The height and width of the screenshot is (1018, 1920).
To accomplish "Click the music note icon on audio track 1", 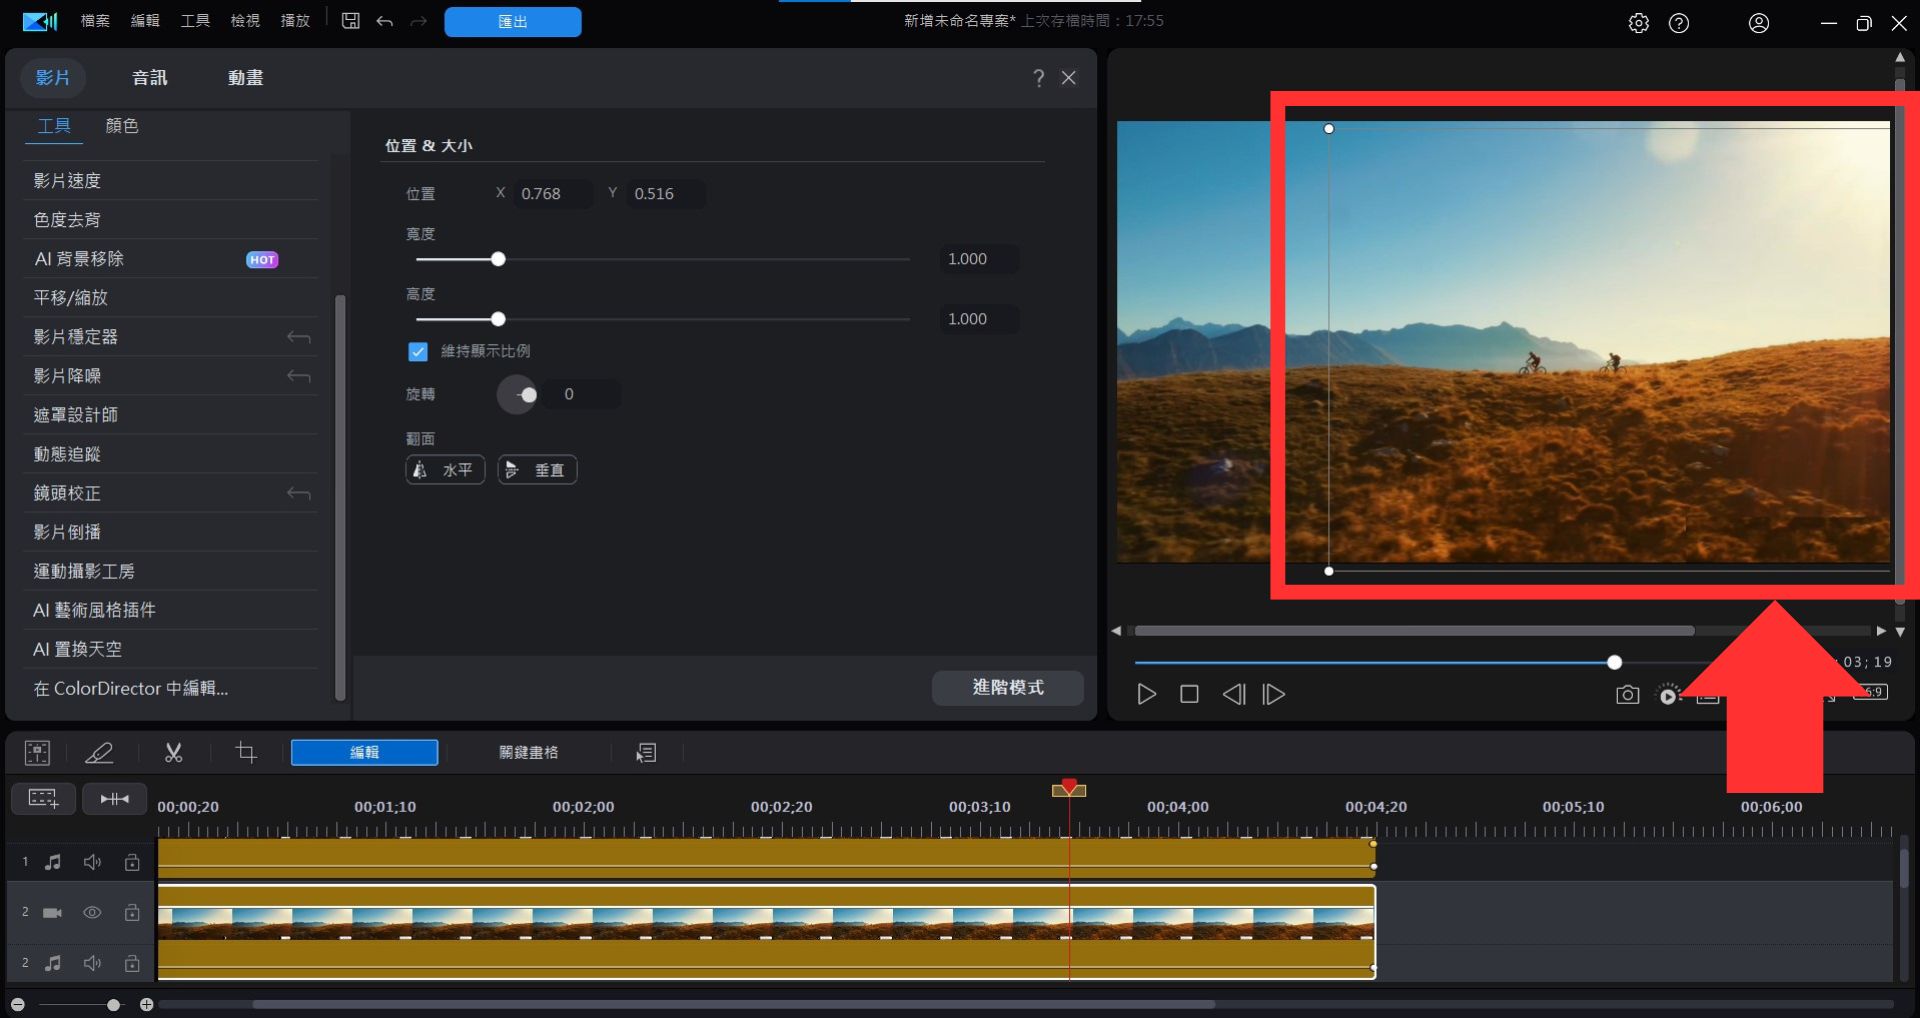I will click(x=53, y=862).
